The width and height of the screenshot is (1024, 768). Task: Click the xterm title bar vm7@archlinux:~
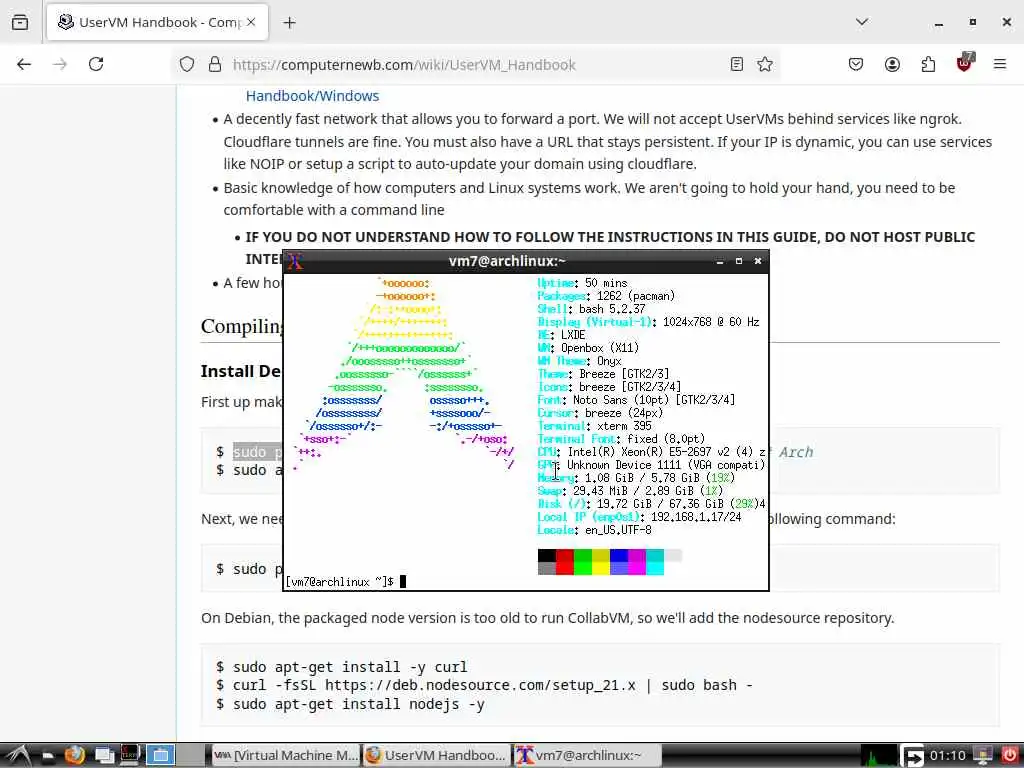pos(507,261)
